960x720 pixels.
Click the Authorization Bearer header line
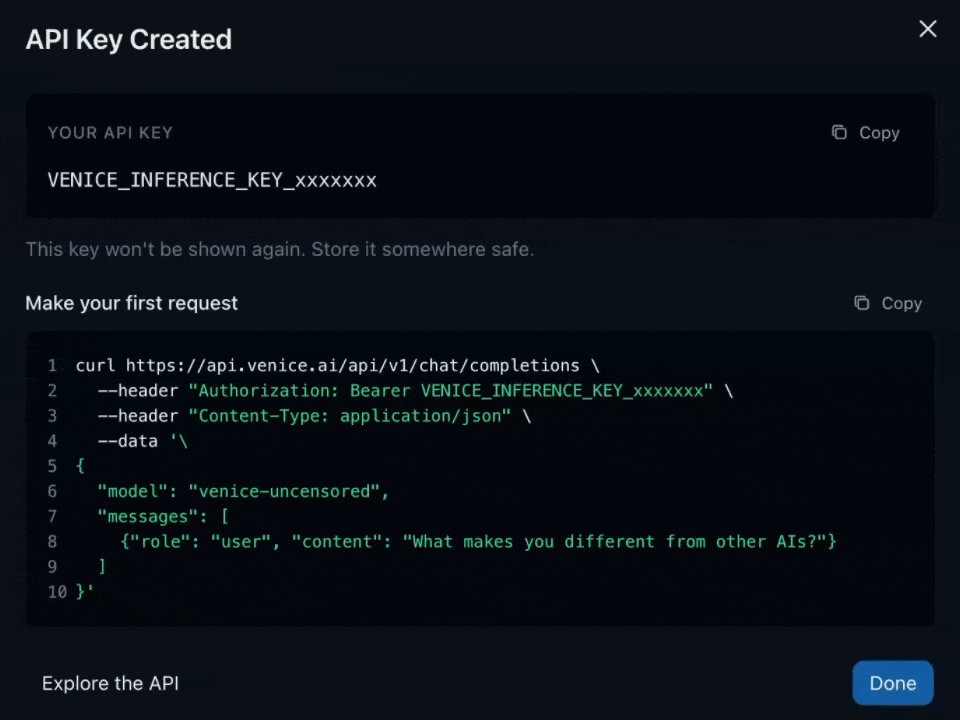pyautogui.click(x=415, y=391)
